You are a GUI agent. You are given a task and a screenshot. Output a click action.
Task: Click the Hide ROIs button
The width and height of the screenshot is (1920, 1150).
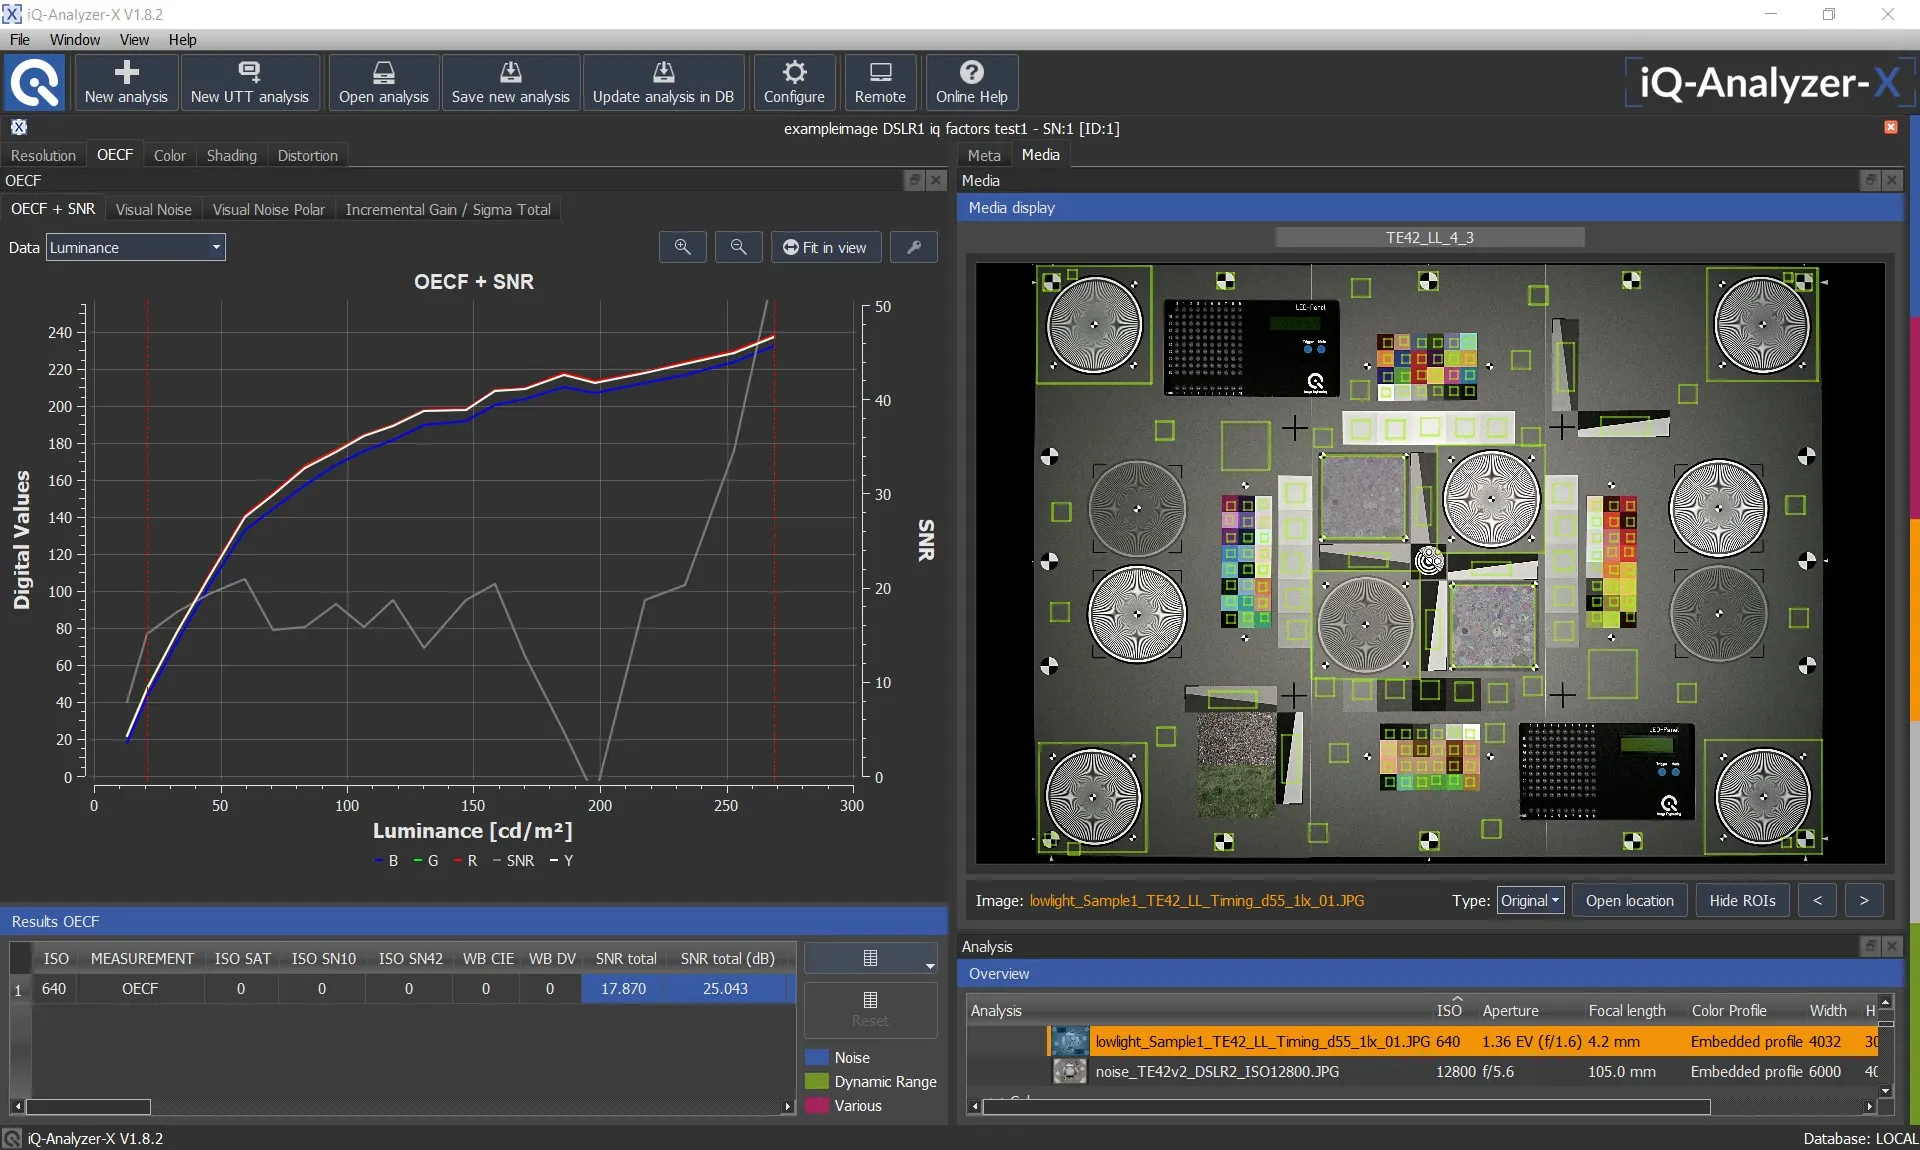[x=1742, y=900]
